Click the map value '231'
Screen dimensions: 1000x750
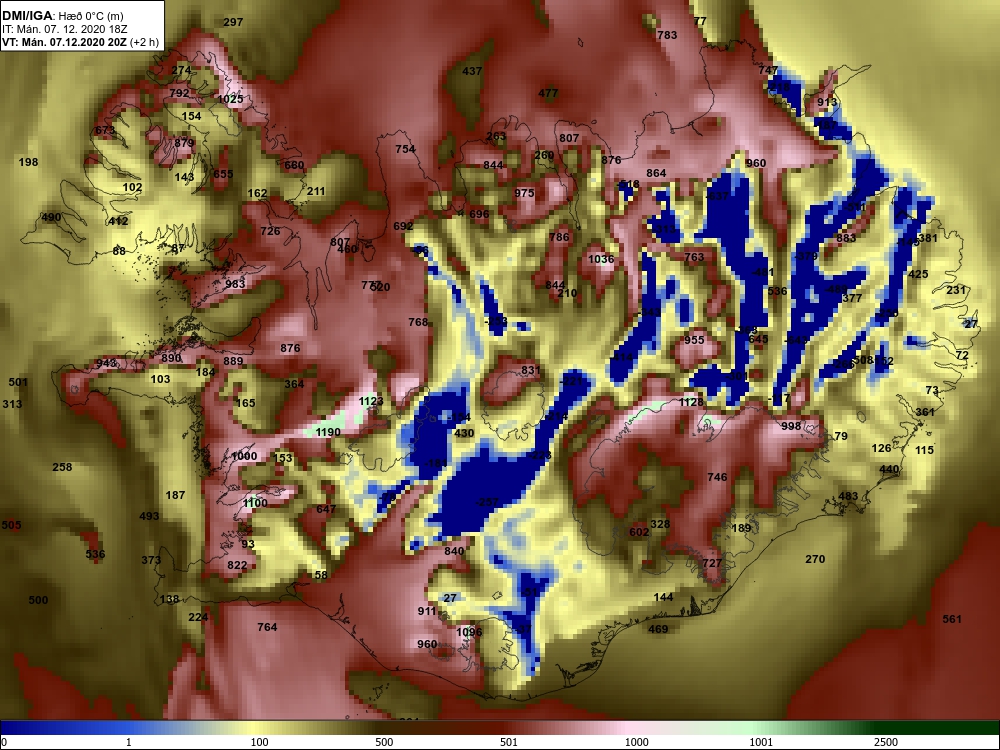956,290
